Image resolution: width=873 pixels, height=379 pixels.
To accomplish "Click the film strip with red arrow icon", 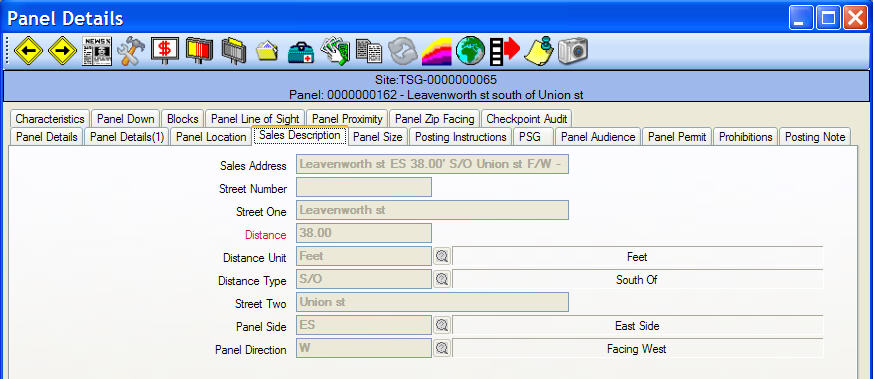I will pos(504,52).
